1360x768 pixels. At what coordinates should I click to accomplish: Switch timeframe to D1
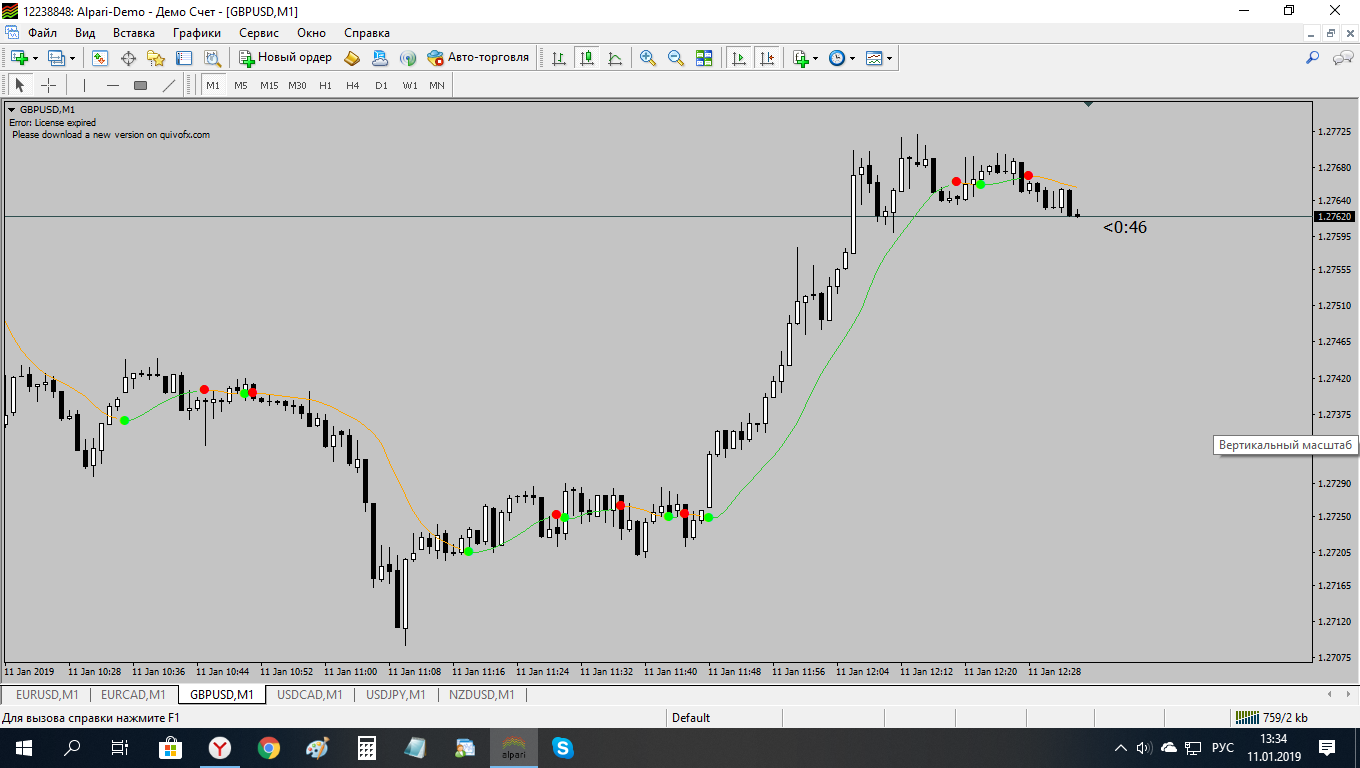[381, 85]
